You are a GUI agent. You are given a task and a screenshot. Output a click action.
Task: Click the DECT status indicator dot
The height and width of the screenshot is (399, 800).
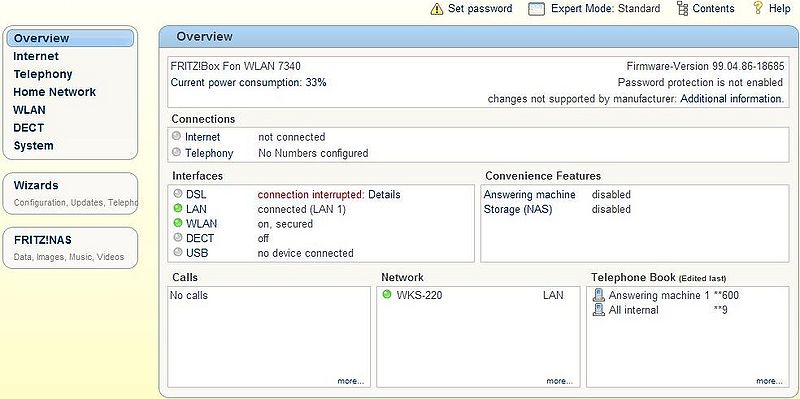click(x=178, y=237)
